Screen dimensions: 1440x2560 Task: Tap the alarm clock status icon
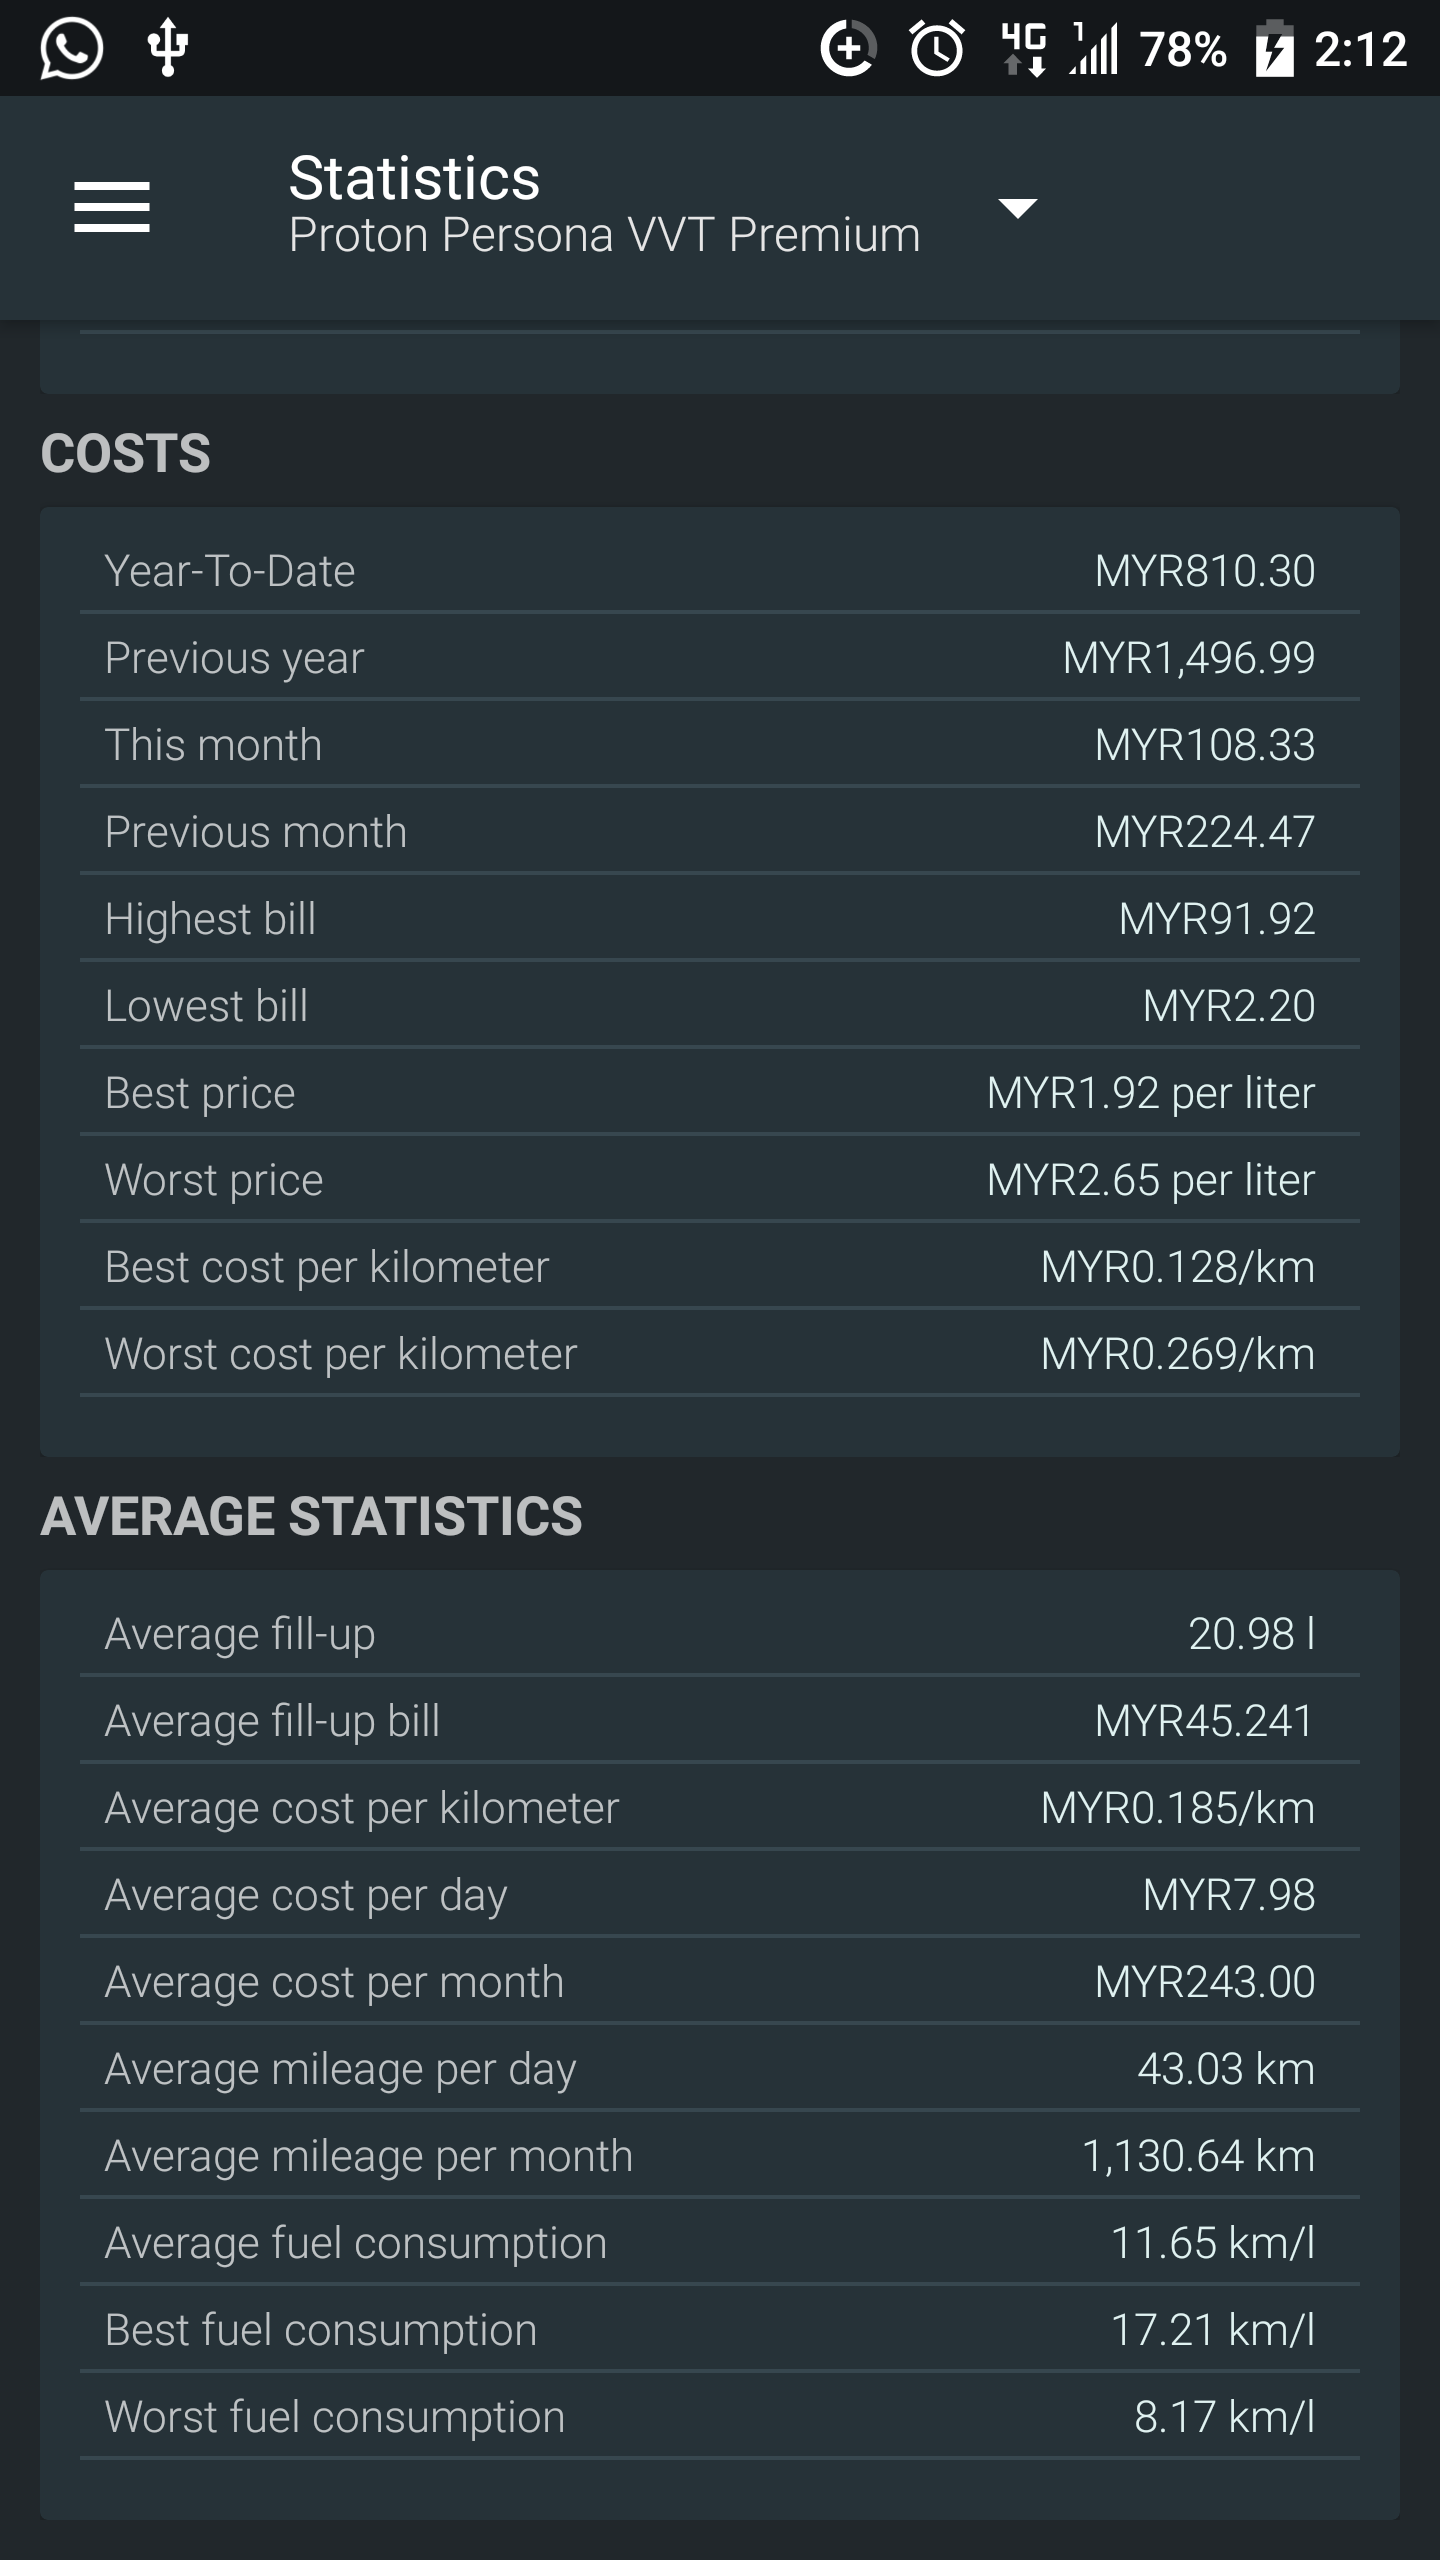(937, 48)
